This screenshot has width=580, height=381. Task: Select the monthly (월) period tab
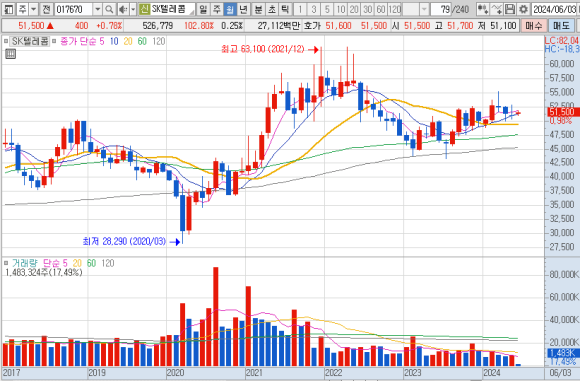[x=230, y=9]
